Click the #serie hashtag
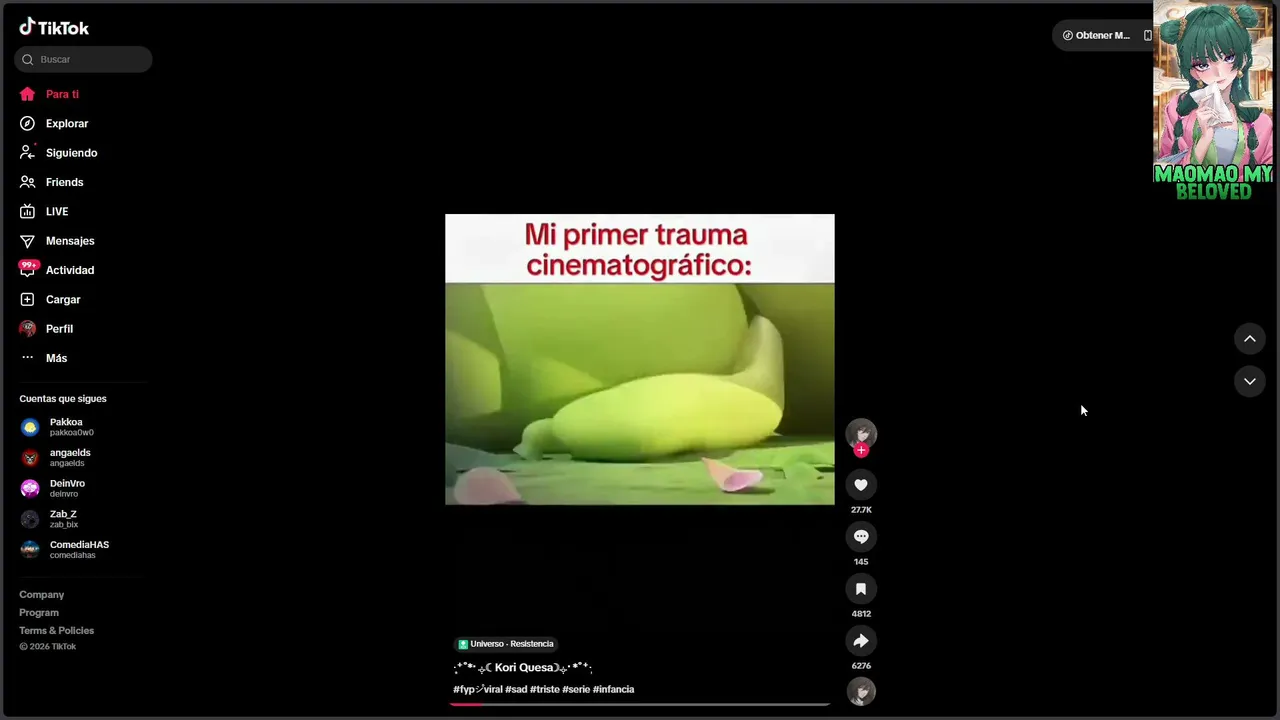 [x=576, y=689]
